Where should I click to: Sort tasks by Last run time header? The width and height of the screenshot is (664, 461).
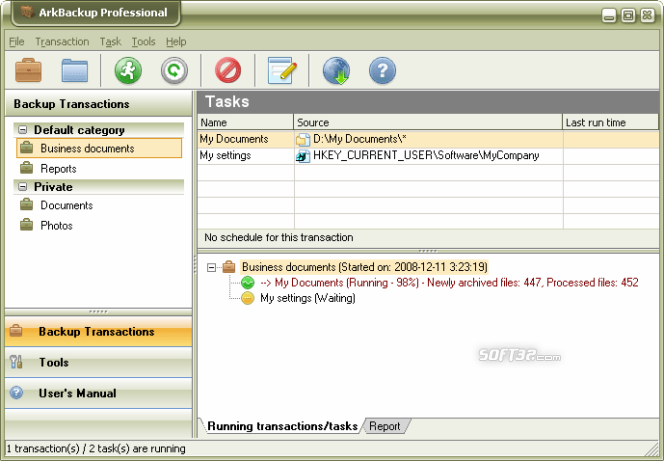pos(611,122)
